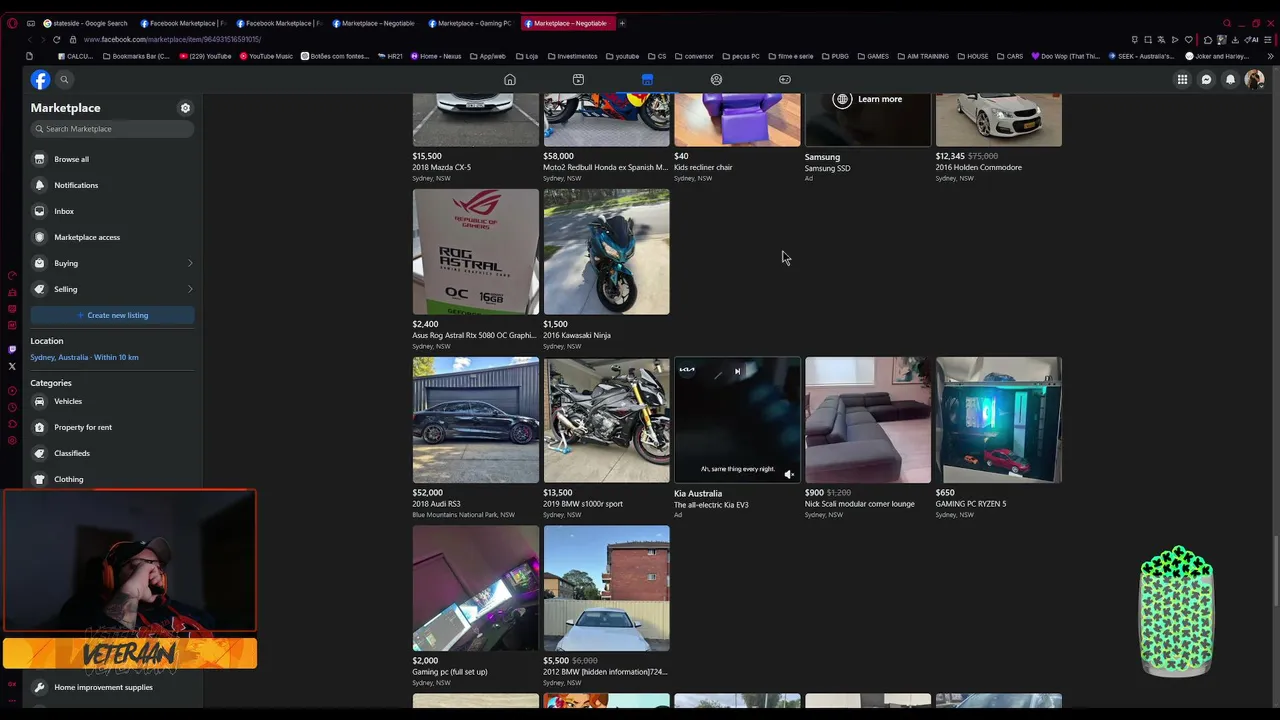
Task: Go to the Facebook Home feed icon
Action: coord(510,80)
